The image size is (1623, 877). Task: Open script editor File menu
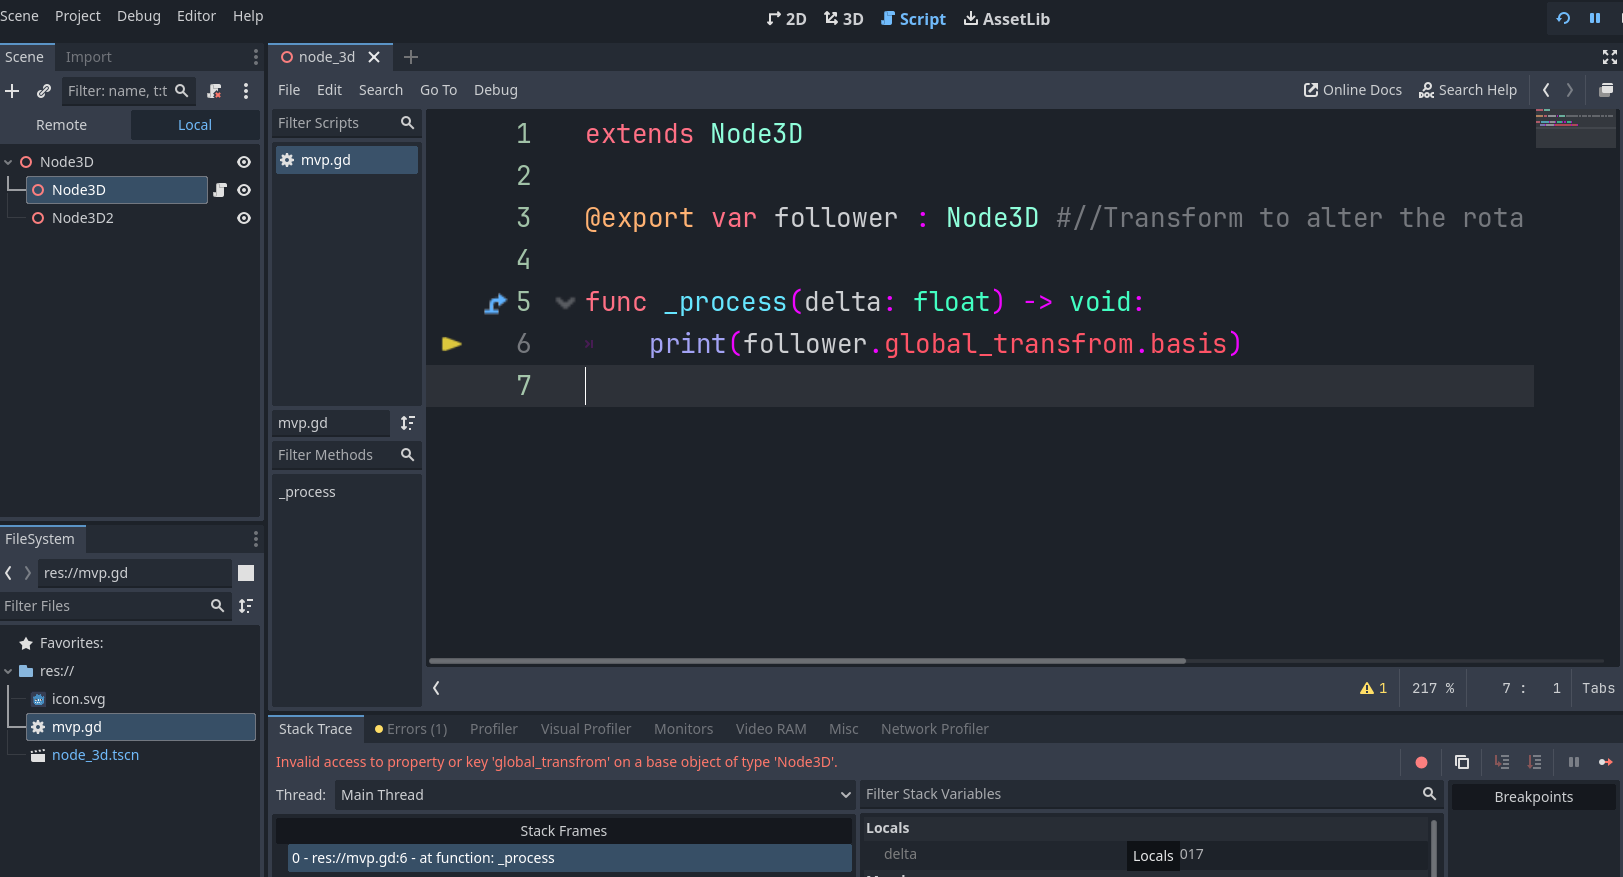click(289, 90)
